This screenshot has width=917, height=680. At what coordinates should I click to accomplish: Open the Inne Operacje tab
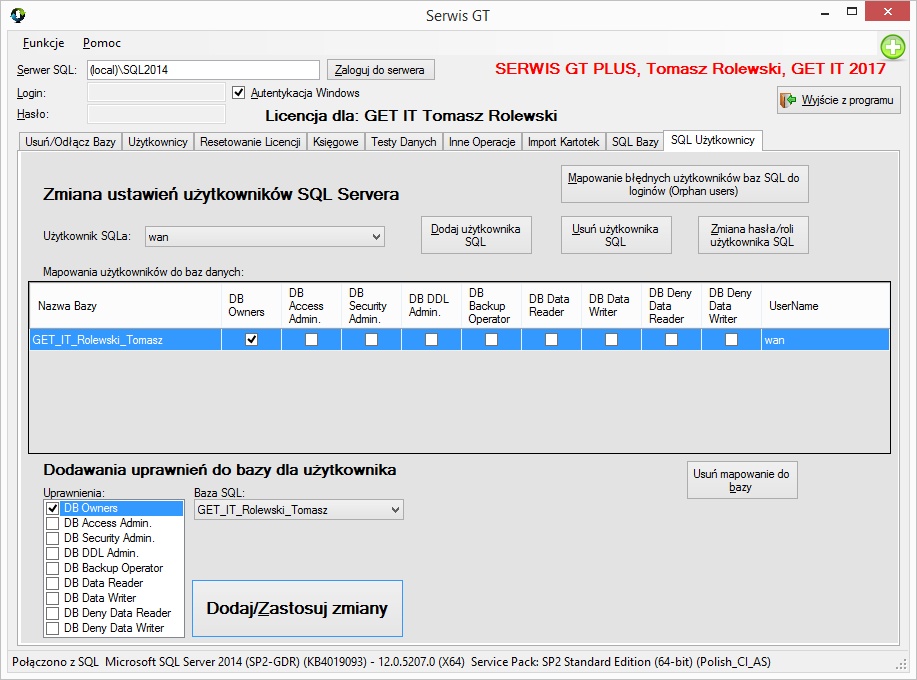pyautogui.click(x=482, y=141)
